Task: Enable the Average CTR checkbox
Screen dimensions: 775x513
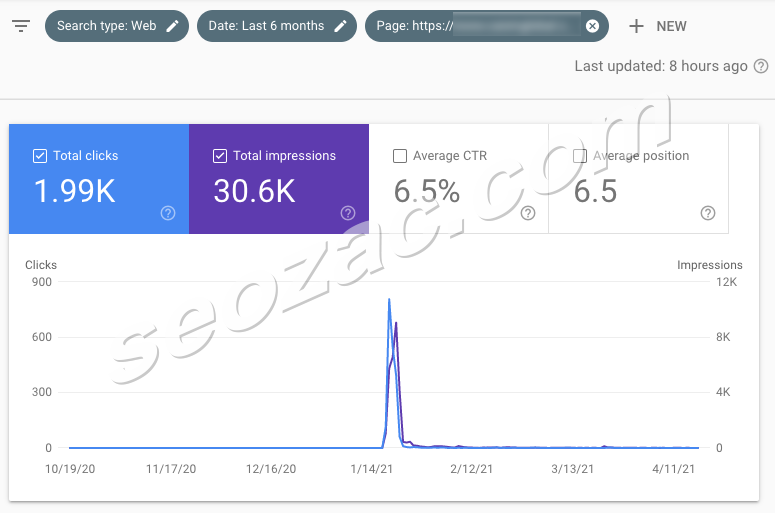Action: (399, 156)
